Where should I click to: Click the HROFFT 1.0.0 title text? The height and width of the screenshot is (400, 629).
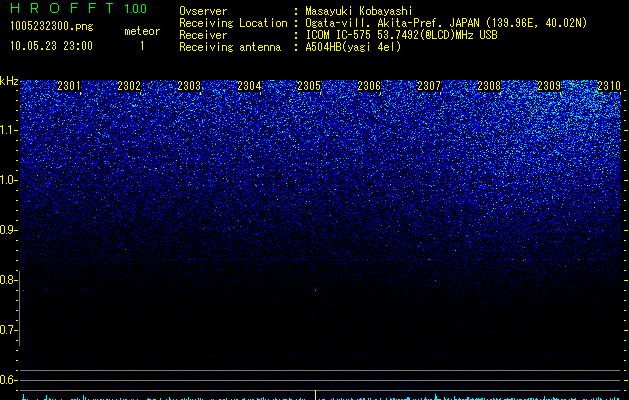78,8
